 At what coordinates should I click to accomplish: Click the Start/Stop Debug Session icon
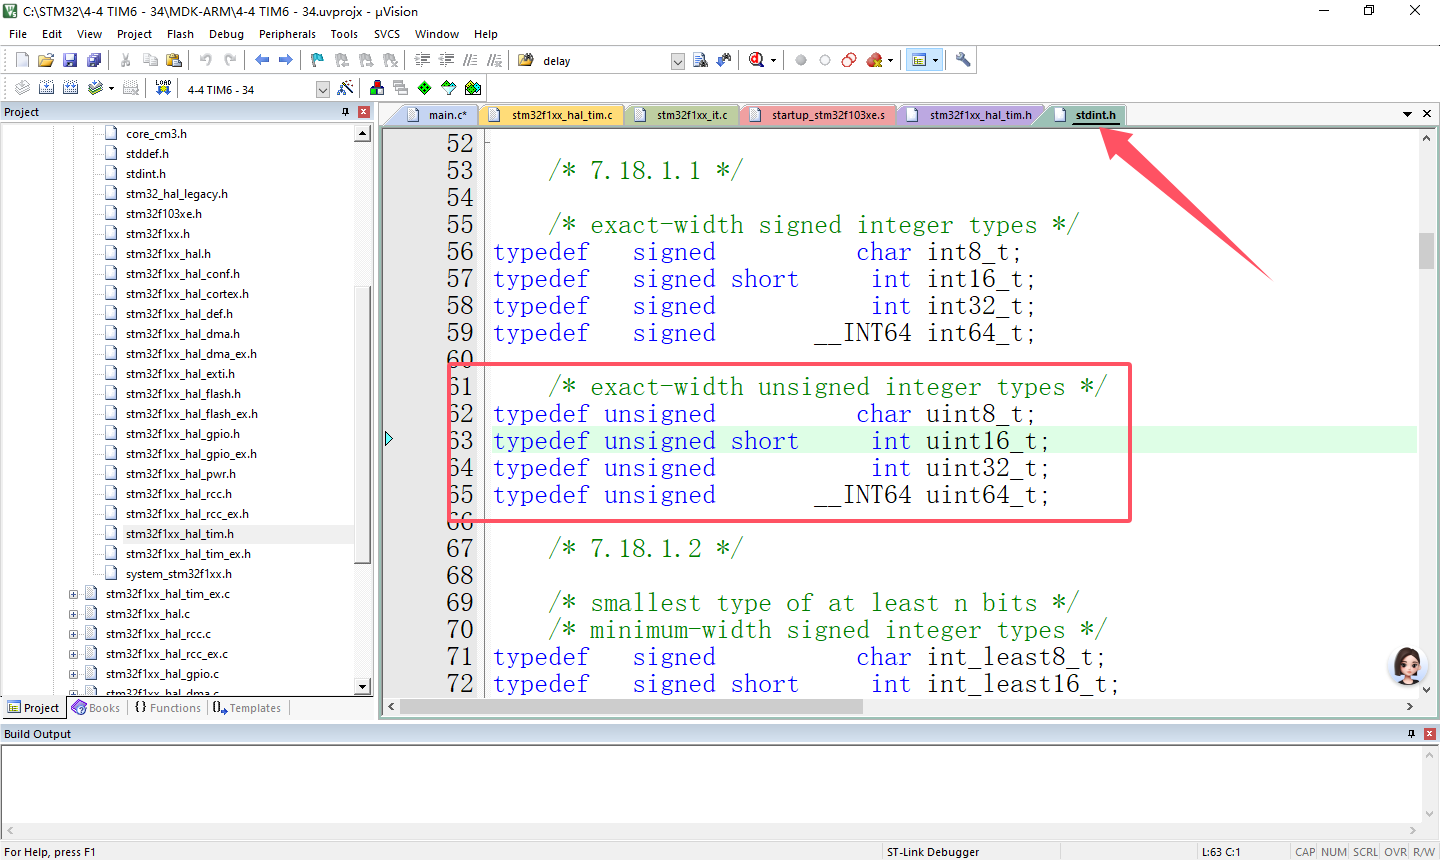[x=757, y=60]
